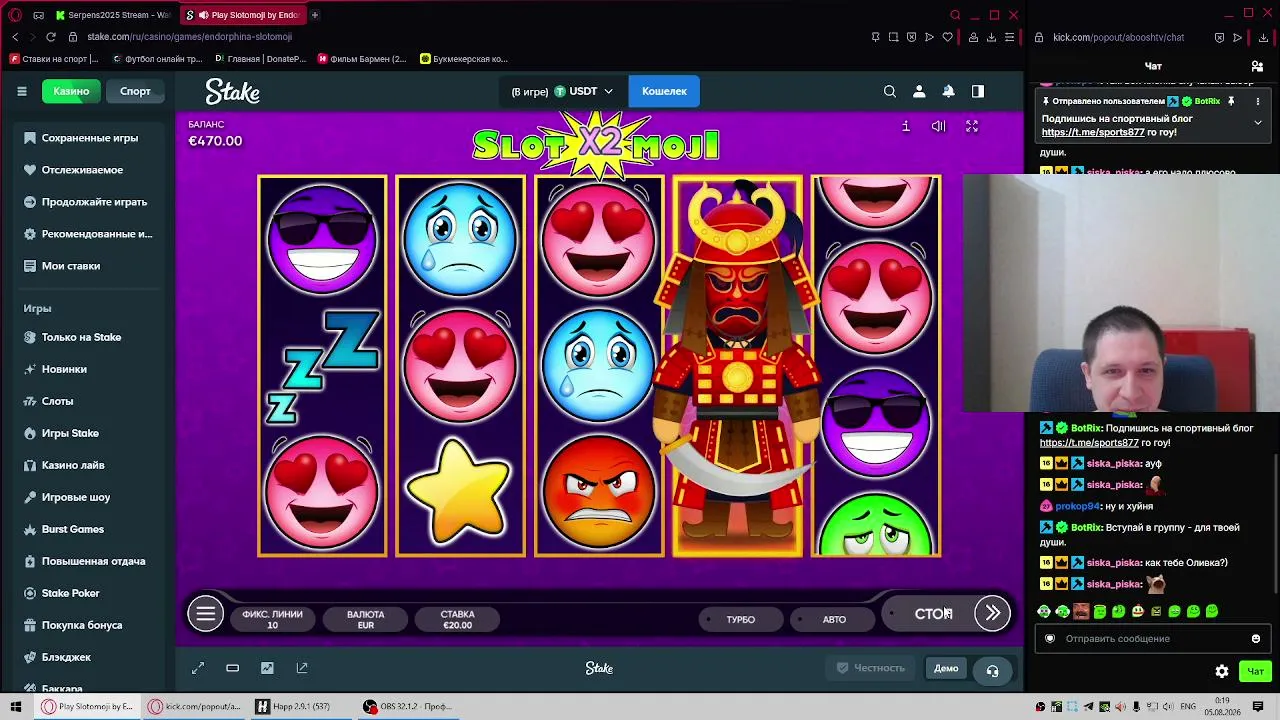Click the double-arrow spin button
1280x720 pixels.
(x=992, y=613)
